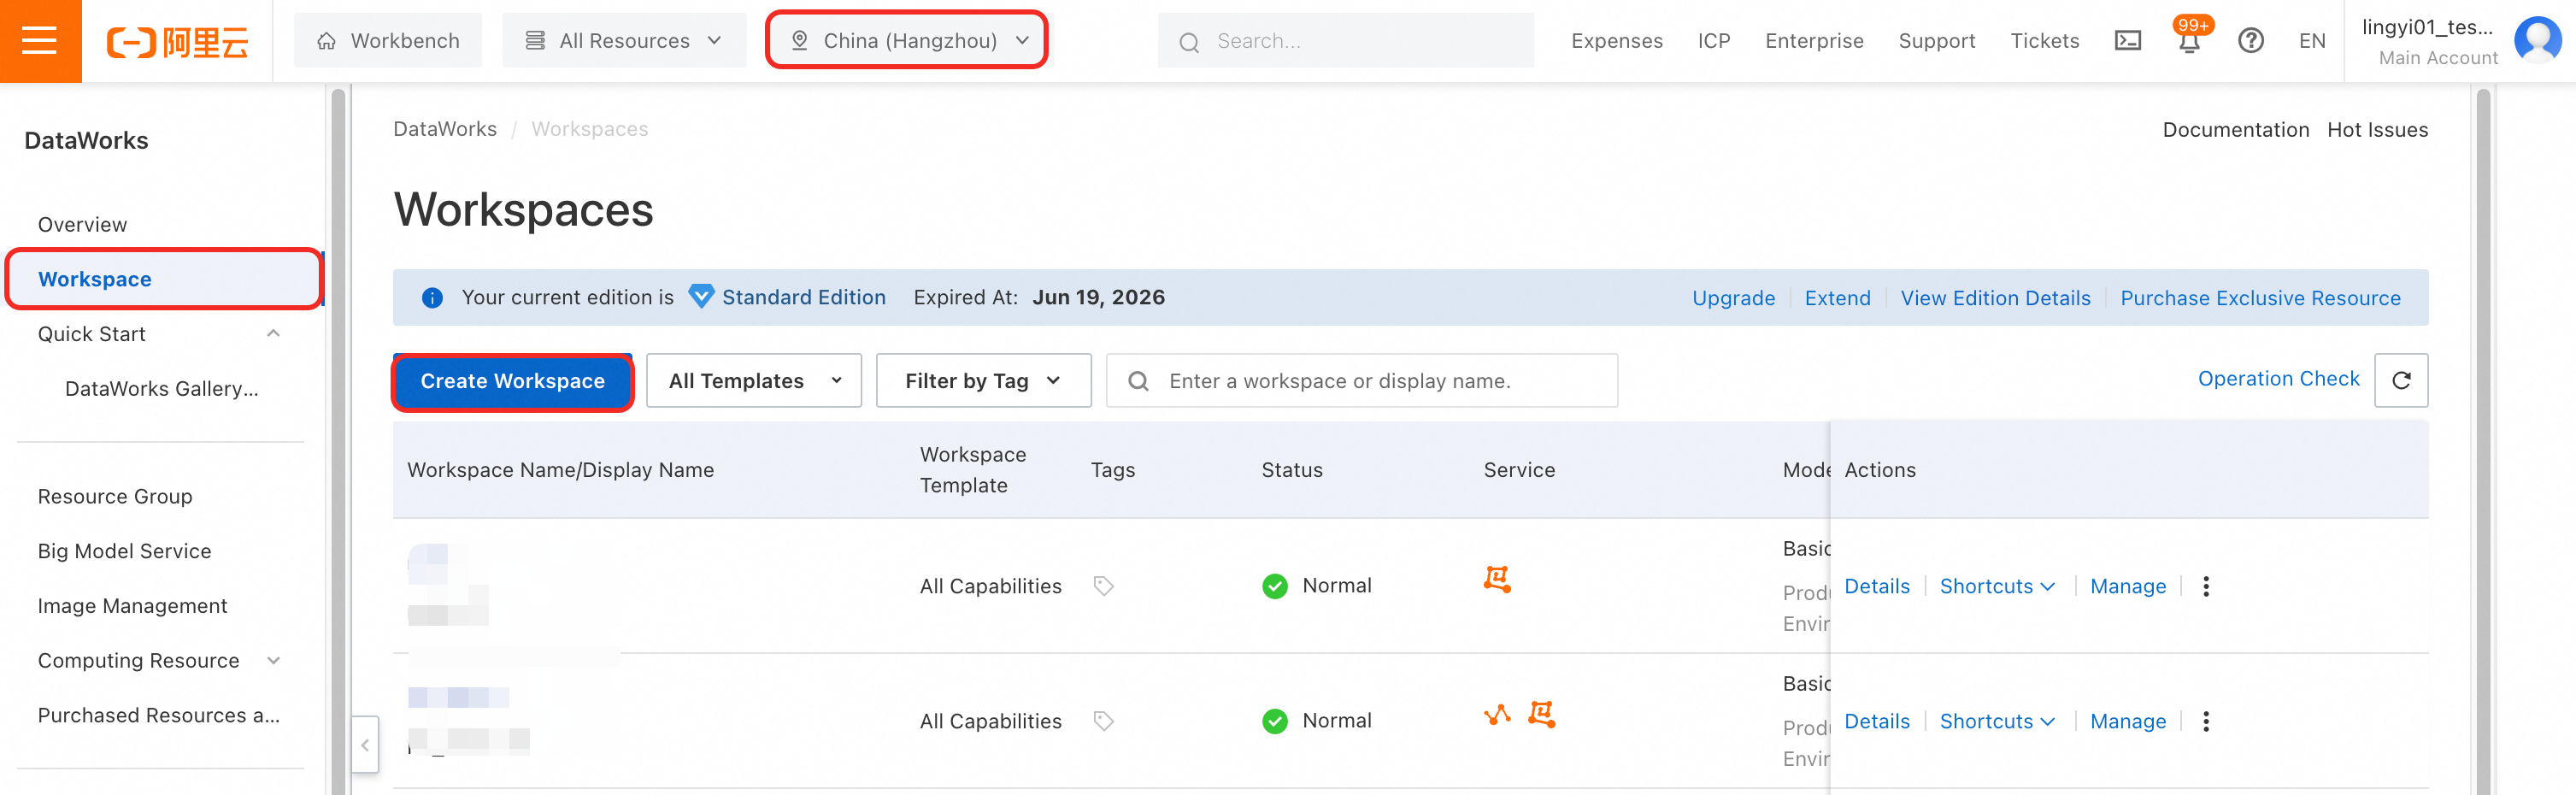Click the Create Workspace button
This screenshot has width=2576, height=795.
click(x=512, y=381)
